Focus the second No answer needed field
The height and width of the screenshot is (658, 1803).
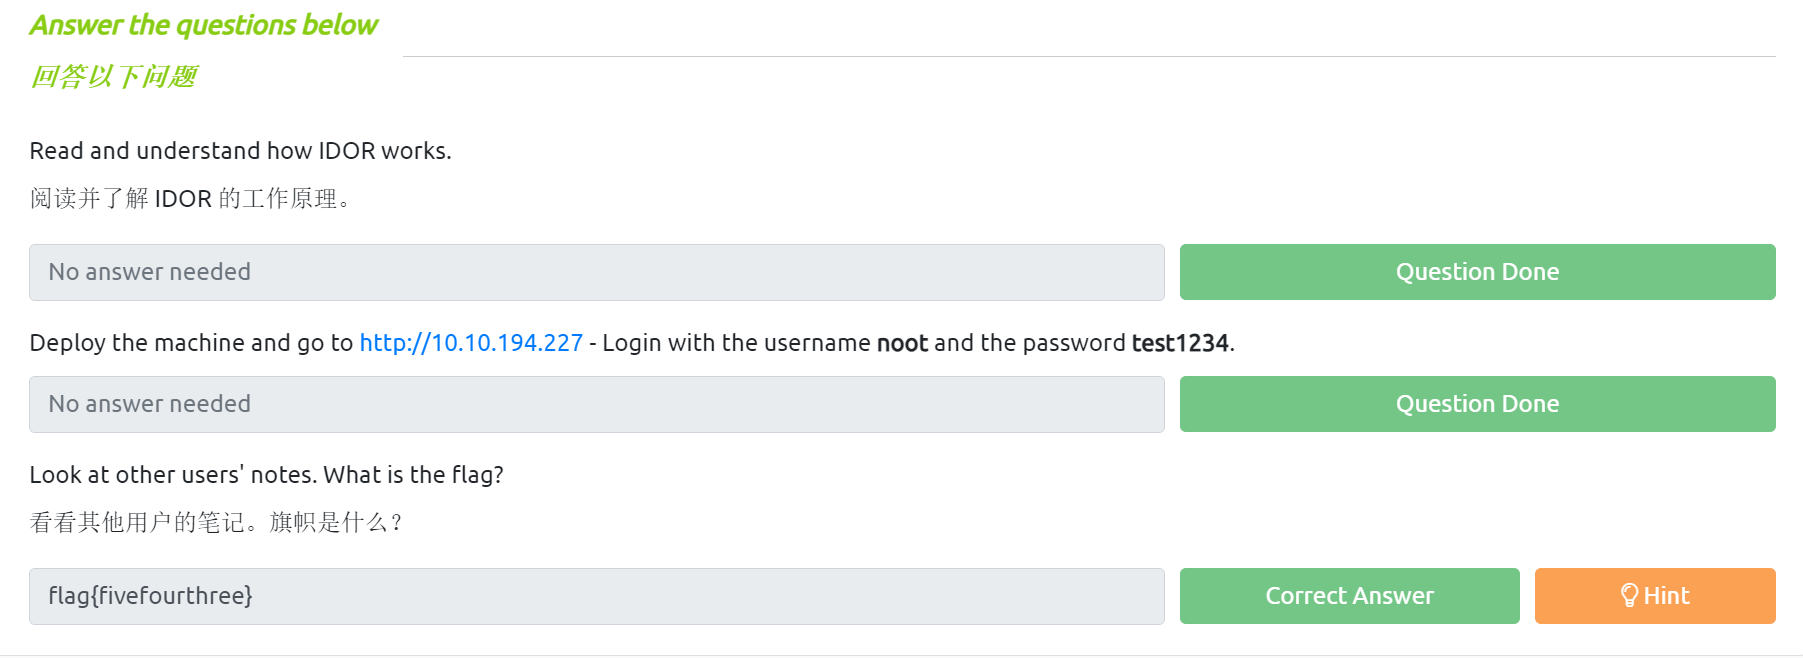tap(596, 404)
